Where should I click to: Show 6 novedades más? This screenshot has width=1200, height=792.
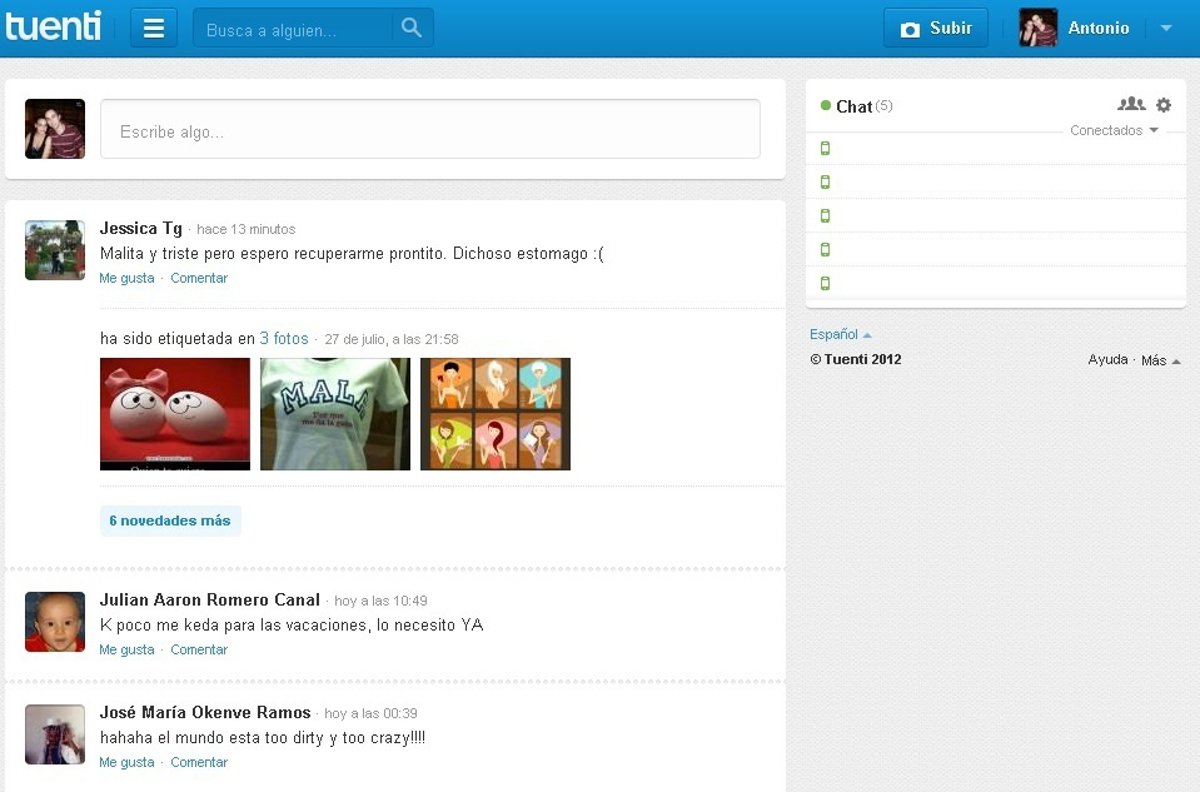170,521
